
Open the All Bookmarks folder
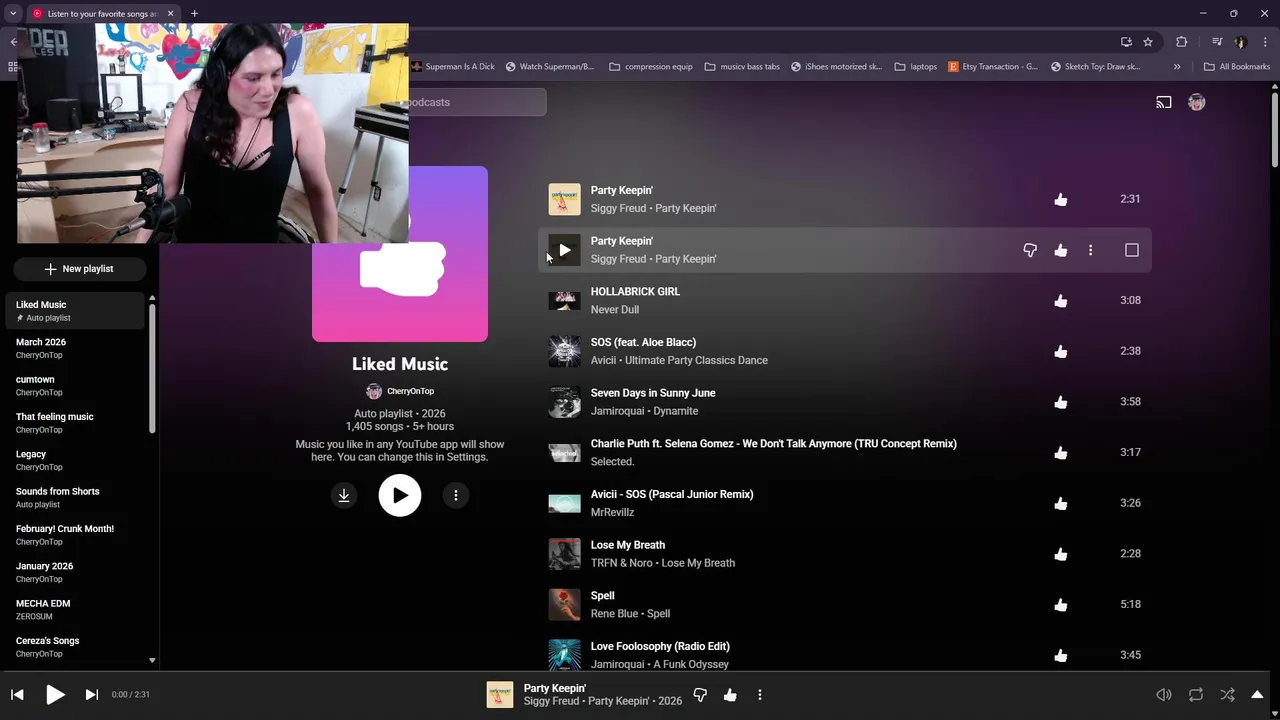[x=1237, y=67]
